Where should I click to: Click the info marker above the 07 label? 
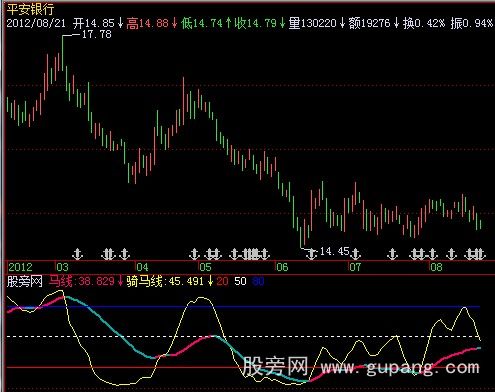356,254
